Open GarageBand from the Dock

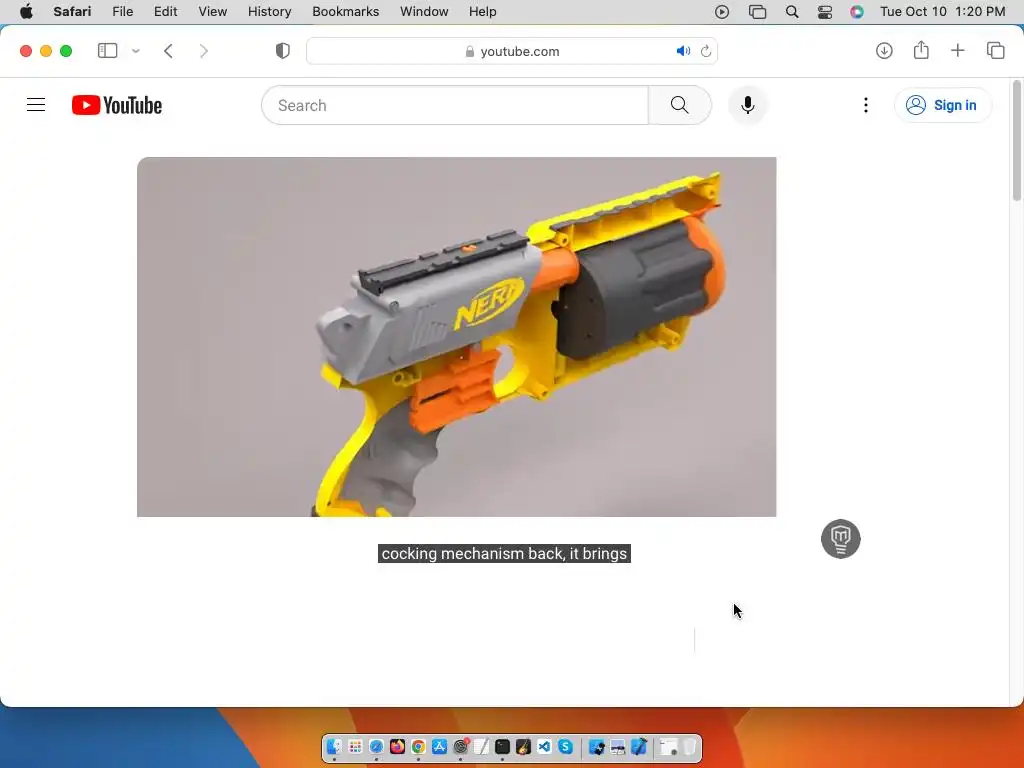tap(523, 746)
